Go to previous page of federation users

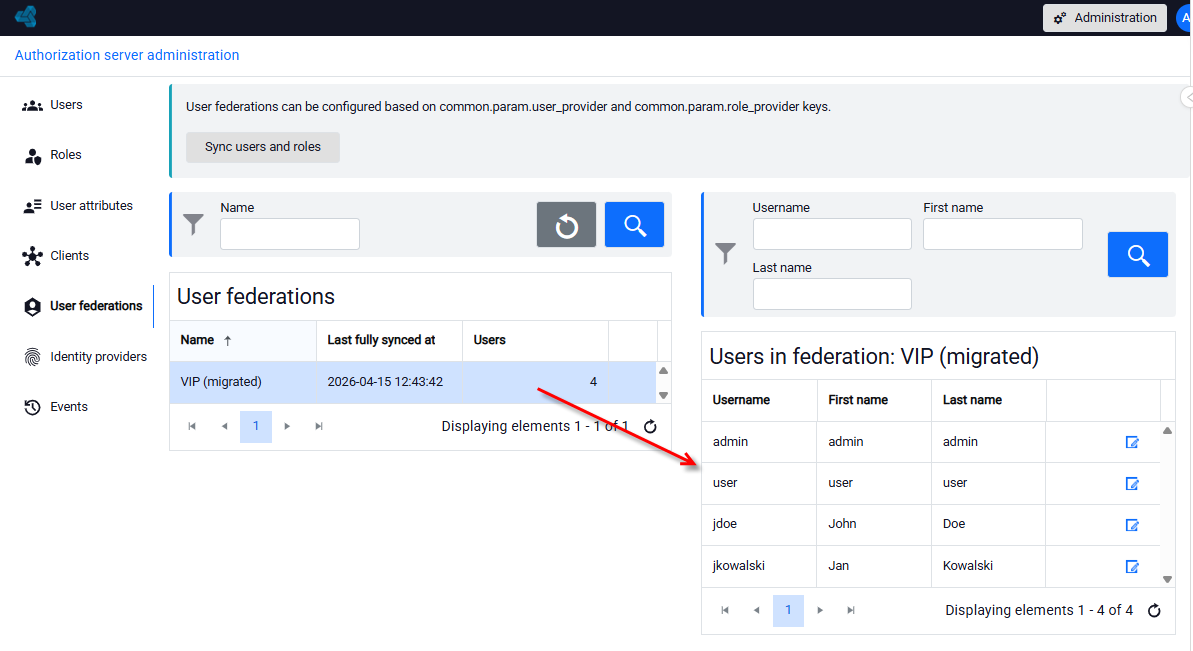click(756, 611)
